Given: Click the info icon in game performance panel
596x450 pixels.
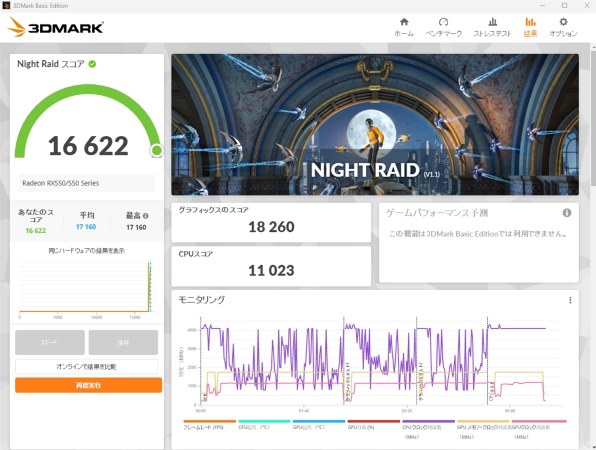Looking at the screenshot, I should pos(567,213).
